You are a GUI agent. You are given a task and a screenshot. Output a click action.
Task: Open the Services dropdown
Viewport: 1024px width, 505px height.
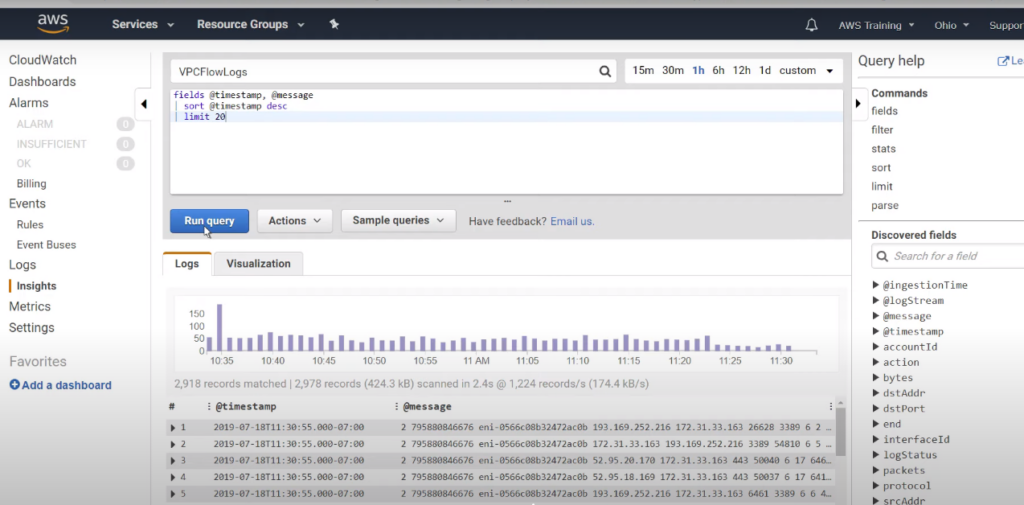coord(142,24)
